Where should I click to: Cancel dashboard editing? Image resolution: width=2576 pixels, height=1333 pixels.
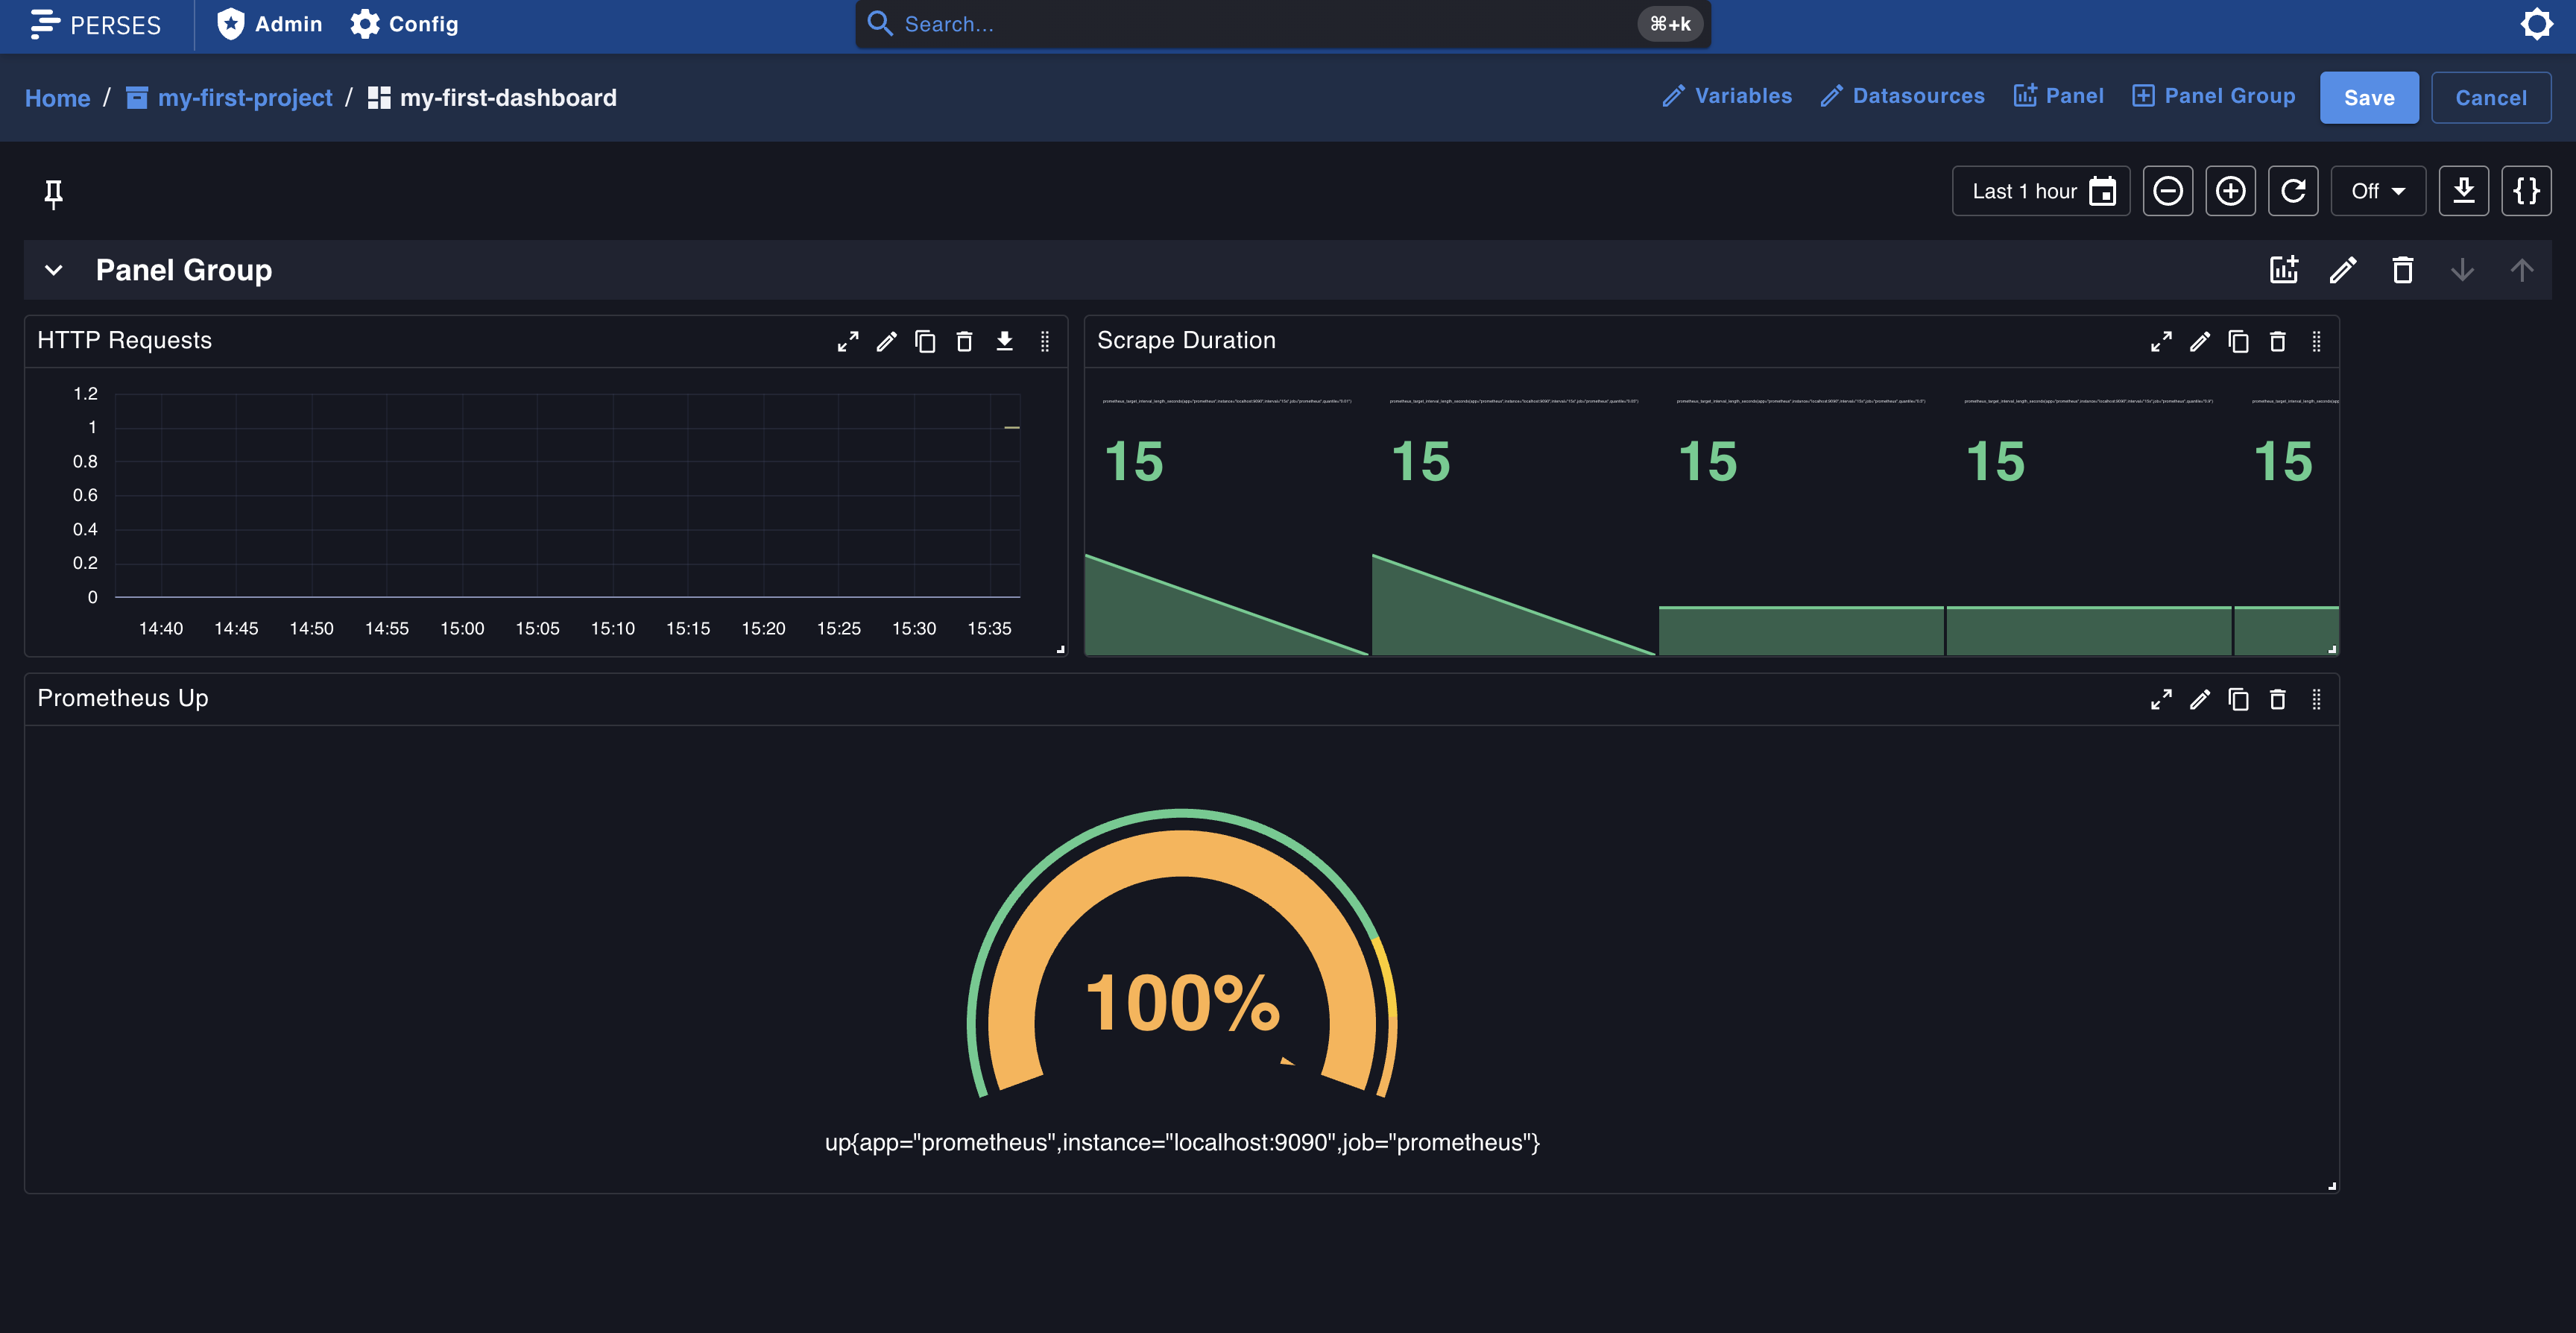tap(2490, 98)
